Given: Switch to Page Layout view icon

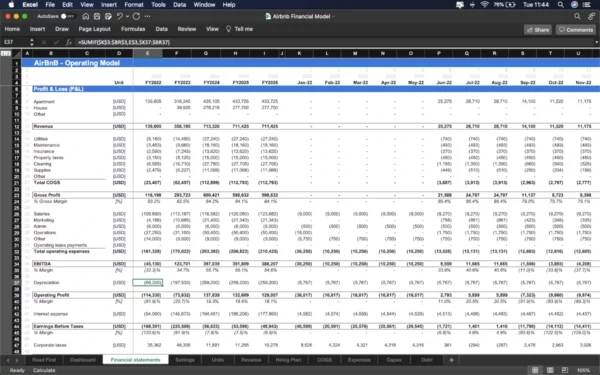Looking at the screenshot, I should pyautogui.click(x=550, y=370).
